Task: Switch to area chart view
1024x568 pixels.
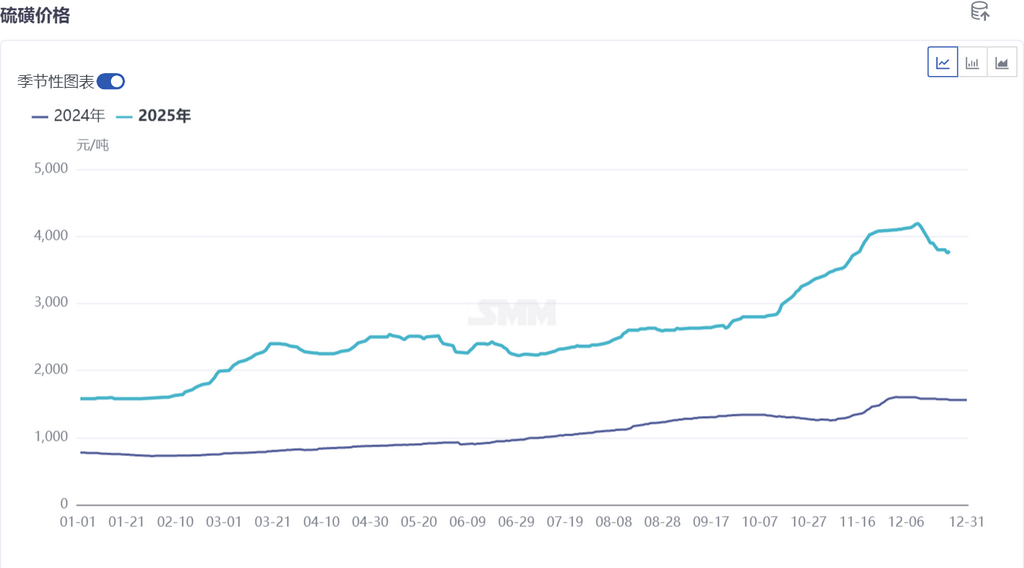Action: [x=1002, y=62]
